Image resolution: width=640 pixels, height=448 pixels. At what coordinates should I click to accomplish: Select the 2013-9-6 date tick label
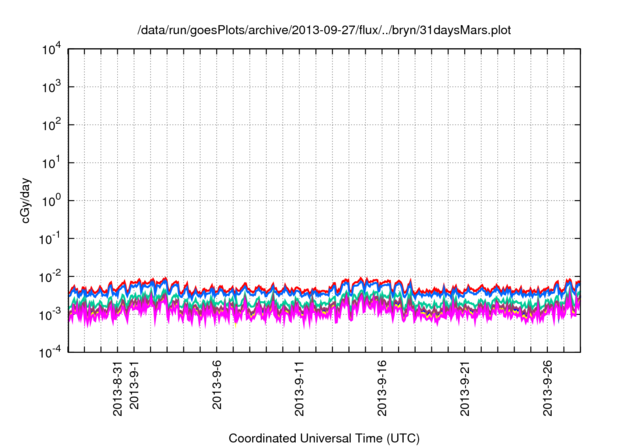[x=217, y=388]
